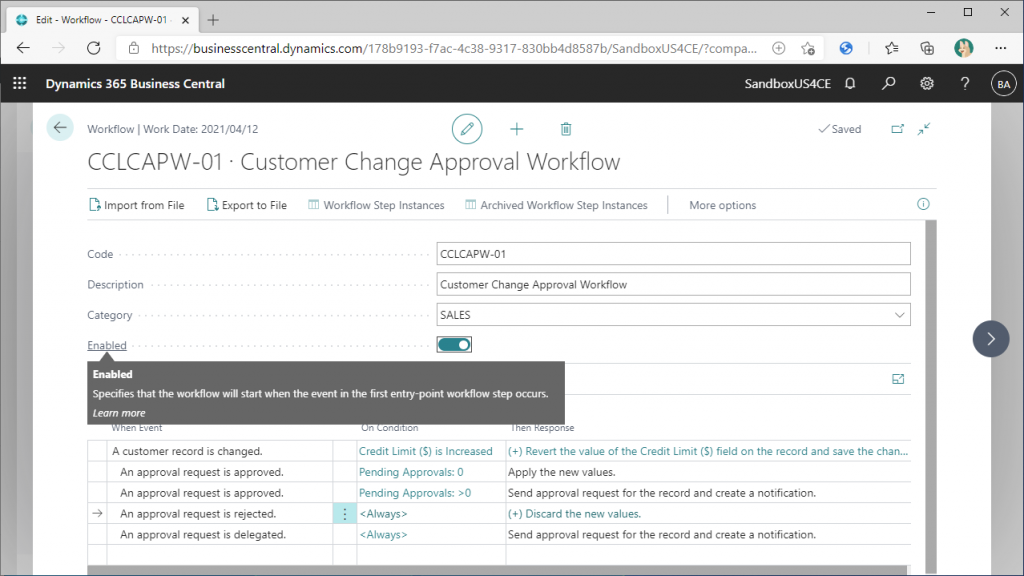1024x576 pixels.
Task: Open the Pending Approvals: >0 condition
Action: [x=415, y=493]
